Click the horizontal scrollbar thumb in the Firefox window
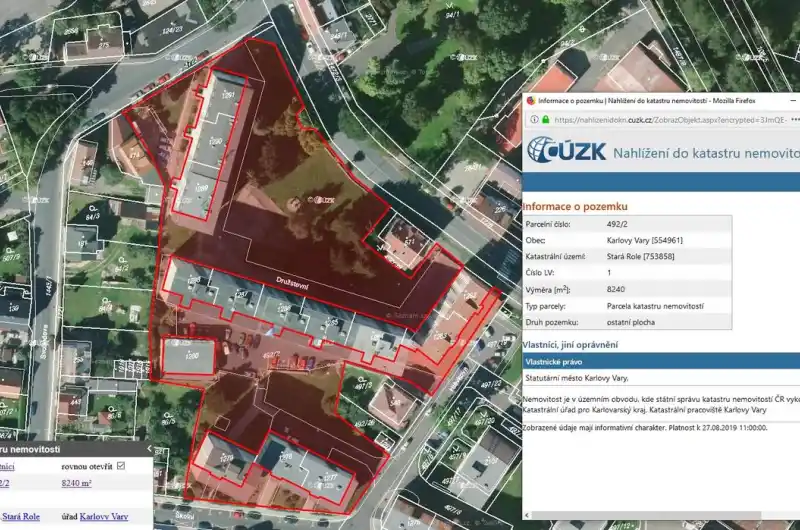The height and width of the screenshot is (530, 800). (646, 515)
